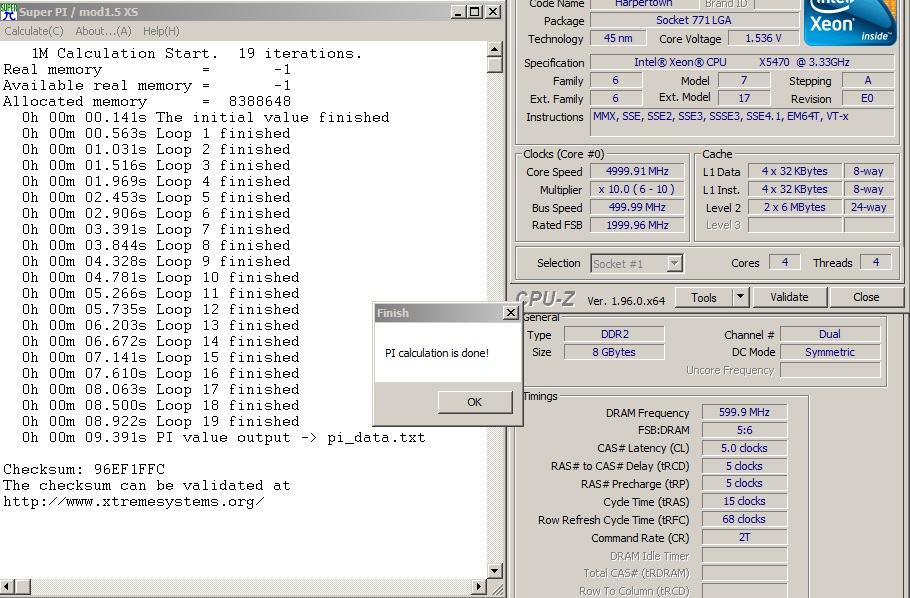Viewport: 910px width, 598px height.
Task: Maximize the Super PI window
Action: click(x=474, y=12)
